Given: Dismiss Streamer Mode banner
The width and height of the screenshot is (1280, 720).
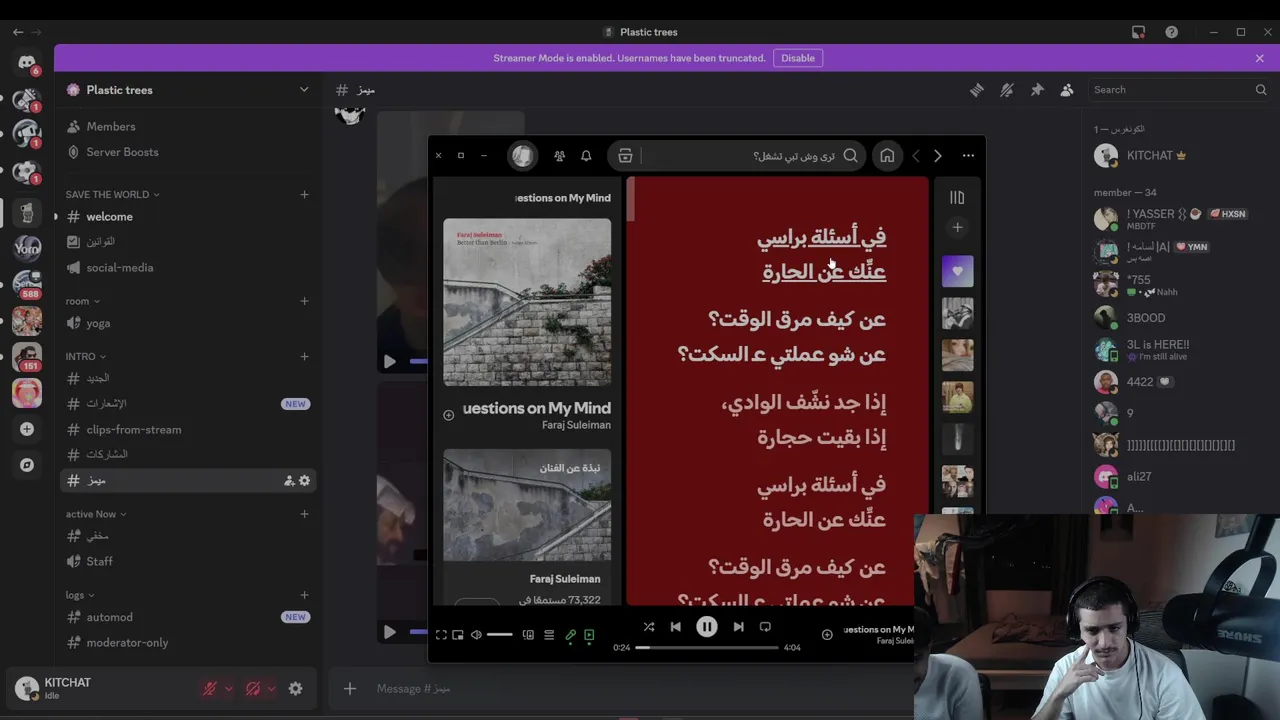Looking at the screenshot, I should pyautogui.click(x=1259, y=58).
